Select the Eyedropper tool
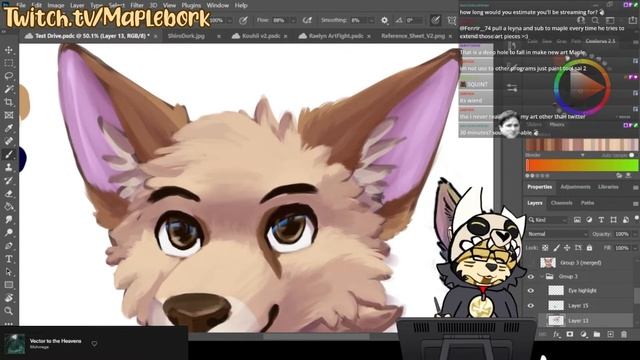 coord(9,129)
